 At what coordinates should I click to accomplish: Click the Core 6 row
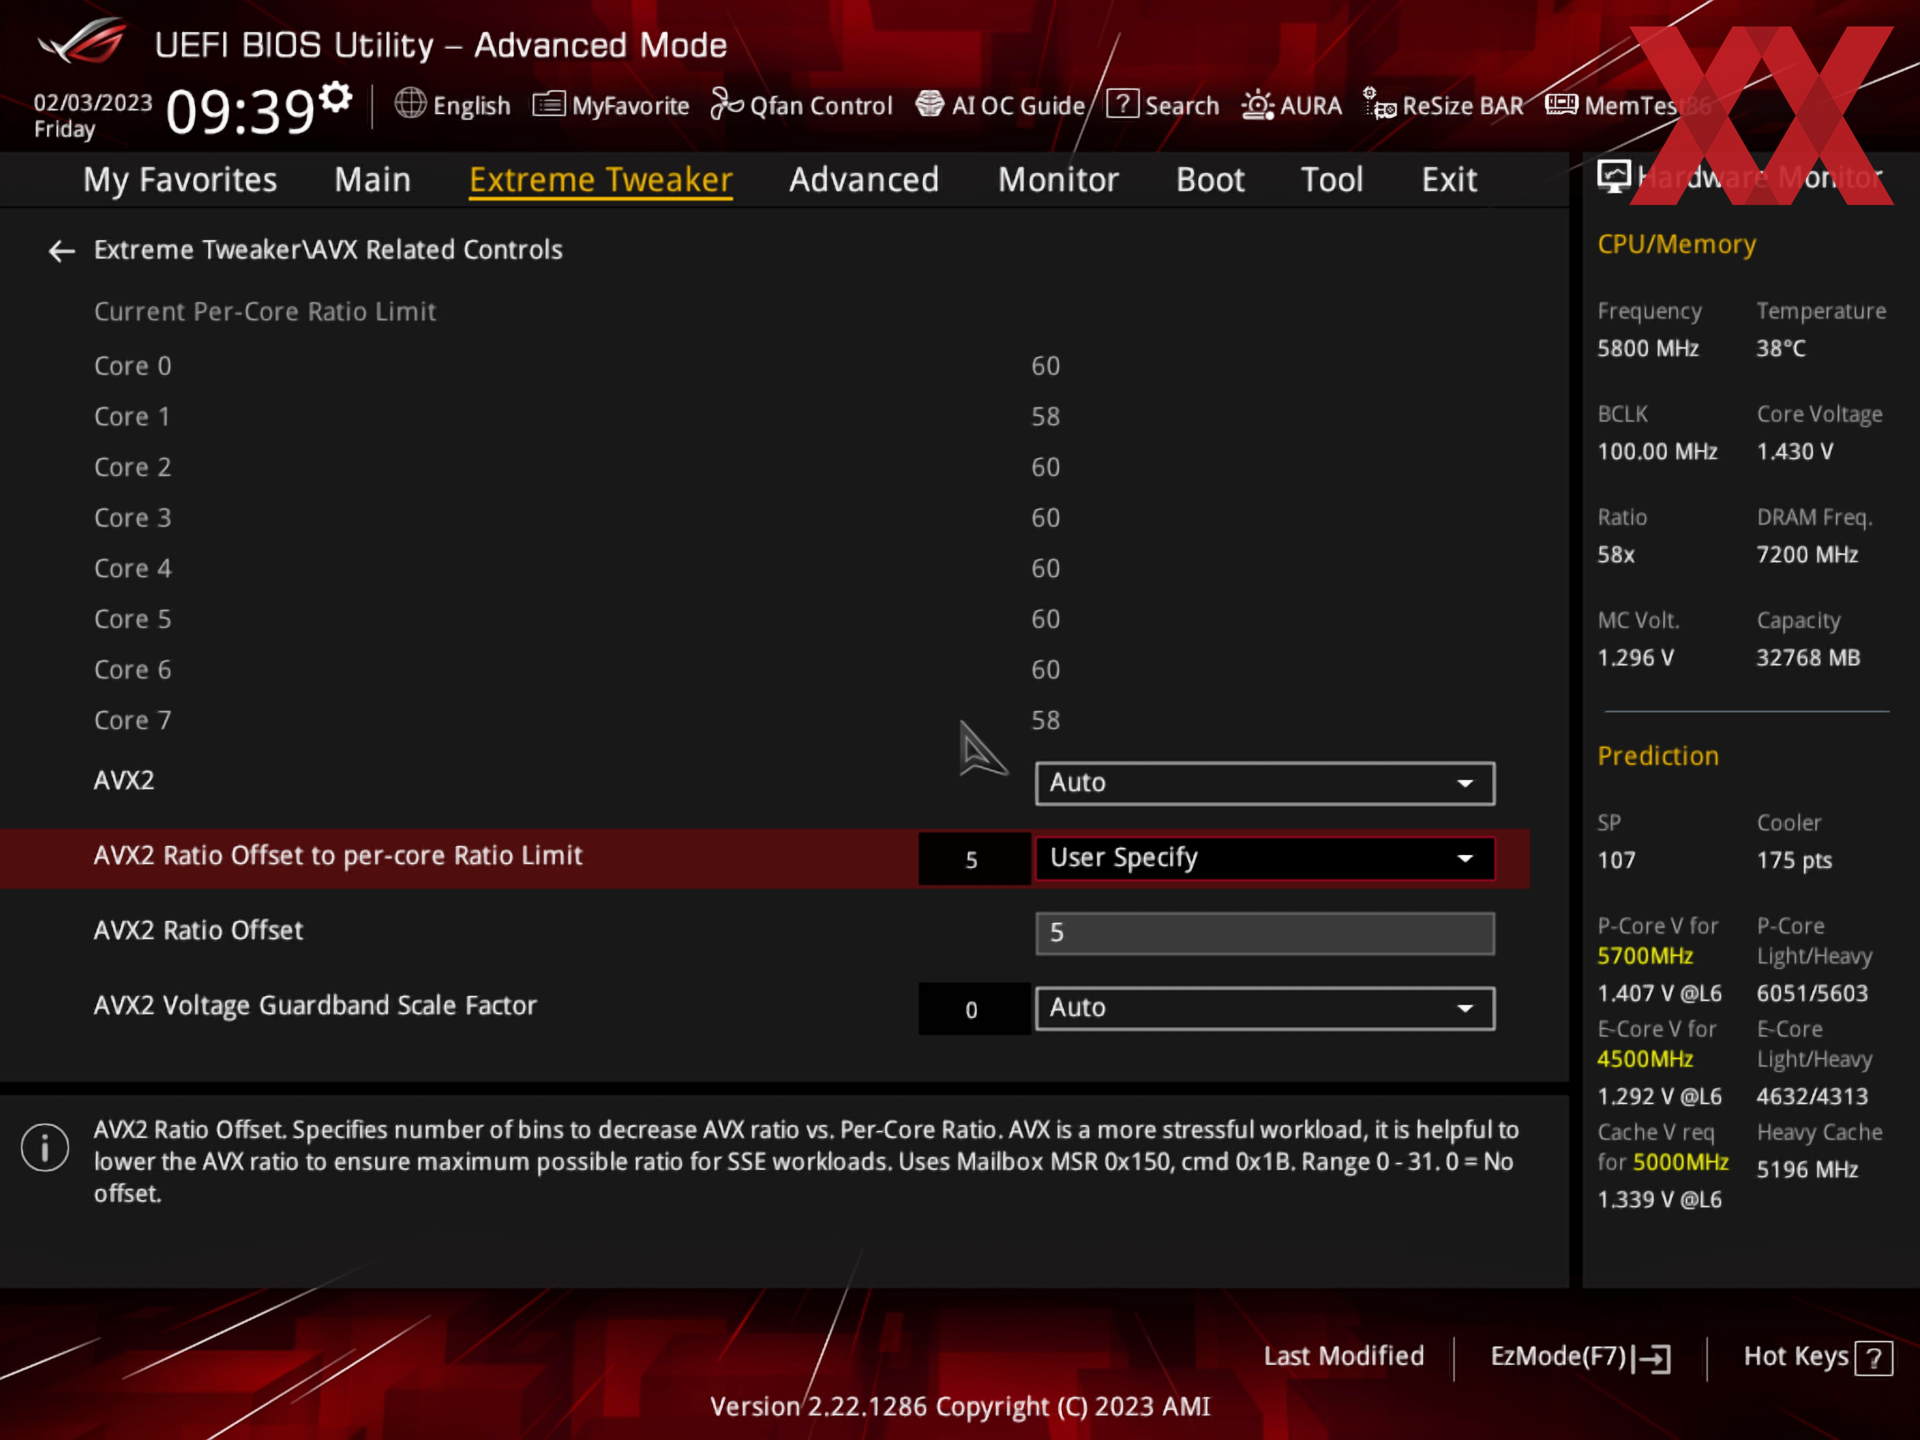577,670
